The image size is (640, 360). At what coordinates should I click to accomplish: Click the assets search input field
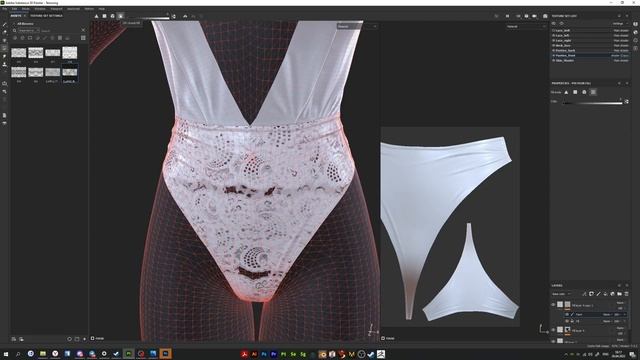click(x=61, y=31)
